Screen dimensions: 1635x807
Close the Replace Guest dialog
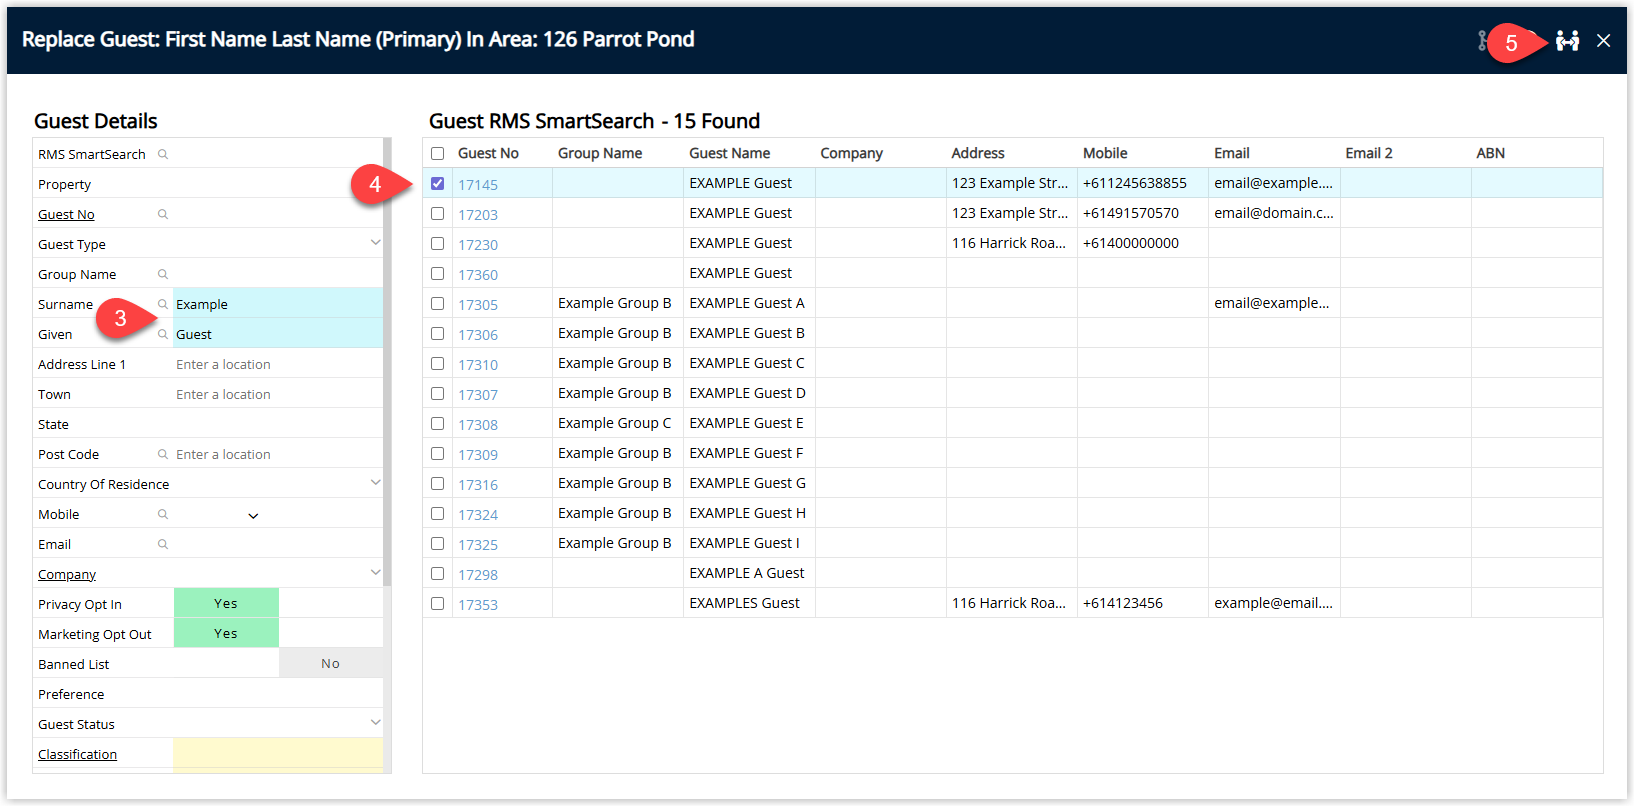pyautogui.click(x=1603, y=41)
